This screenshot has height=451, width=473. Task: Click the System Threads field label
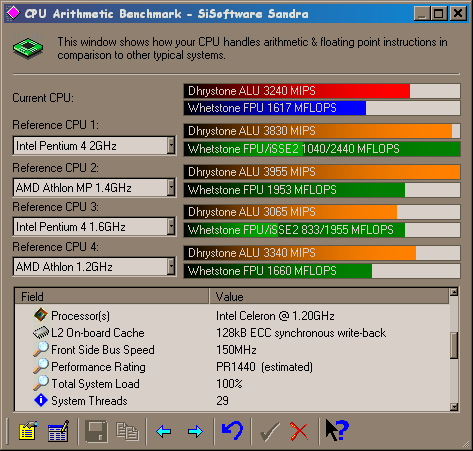click(89, 401)
